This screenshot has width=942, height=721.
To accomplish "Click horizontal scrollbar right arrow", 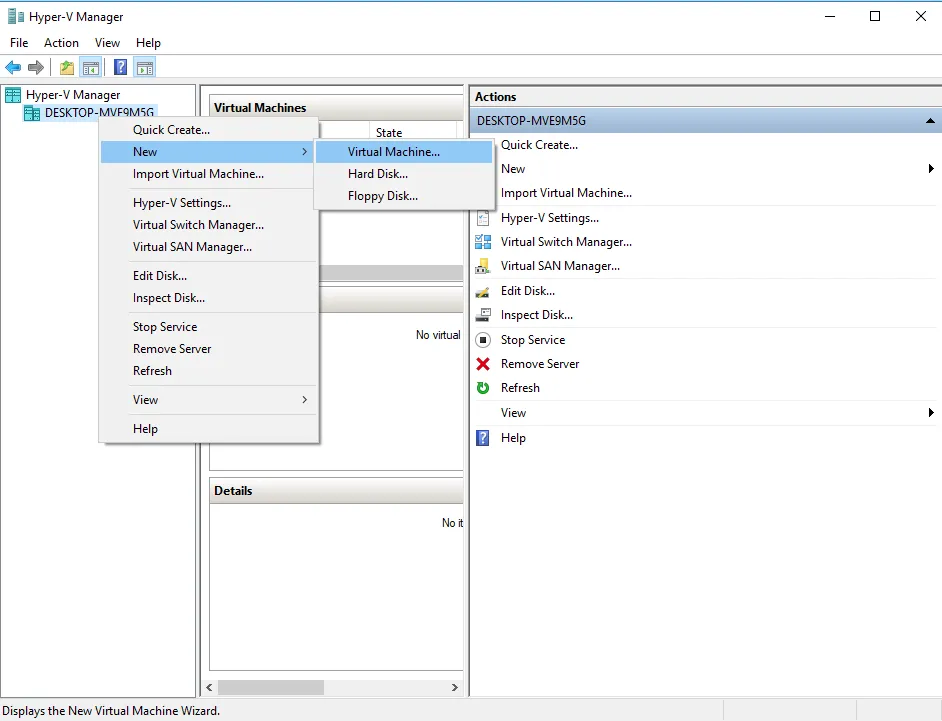I will [455, 687].
